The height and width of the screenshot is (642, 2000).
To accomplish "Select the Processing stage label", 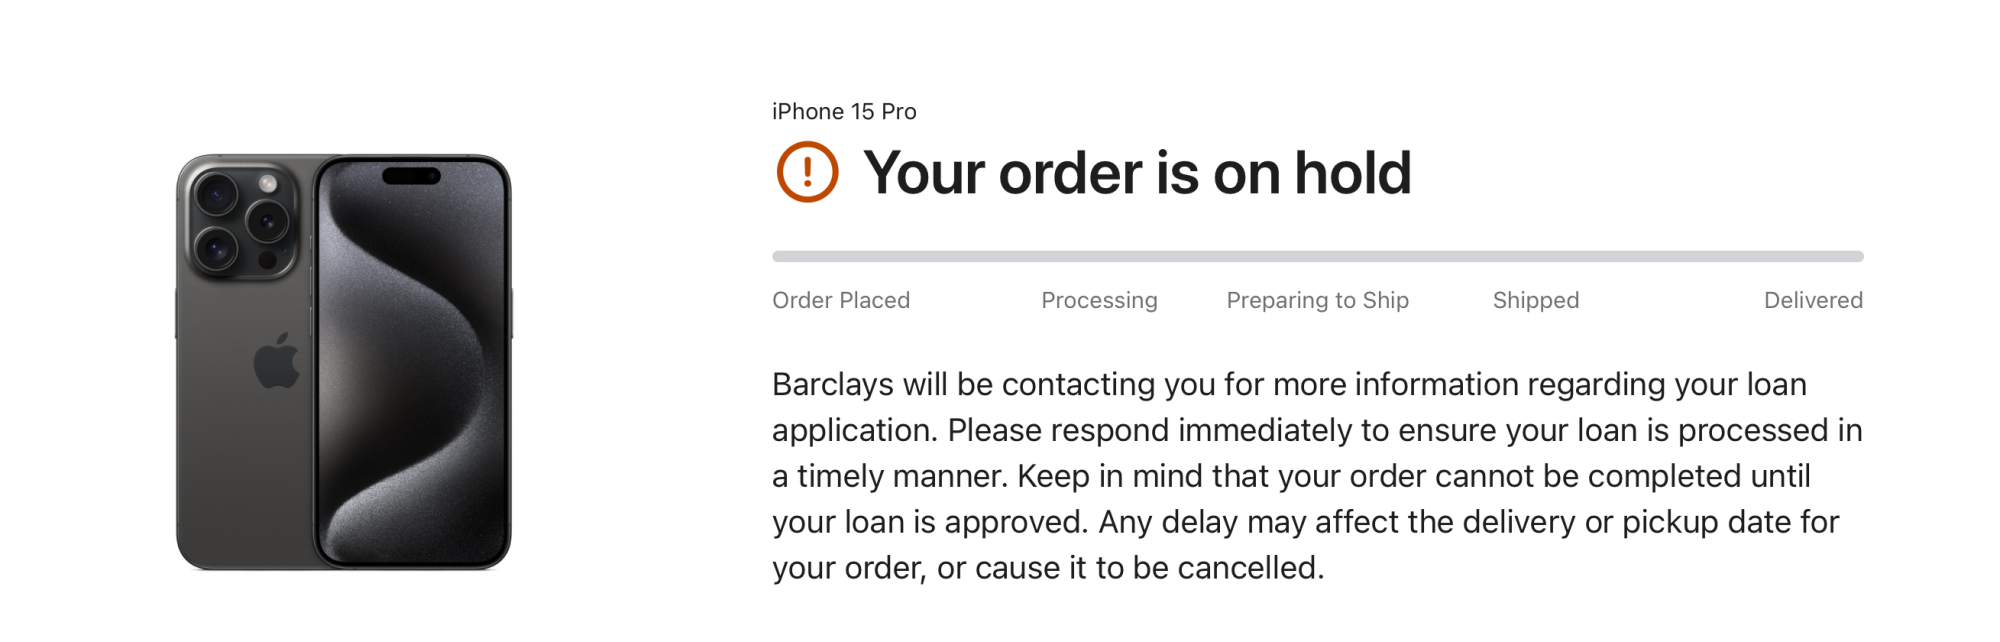I will tap(1099, 300).
